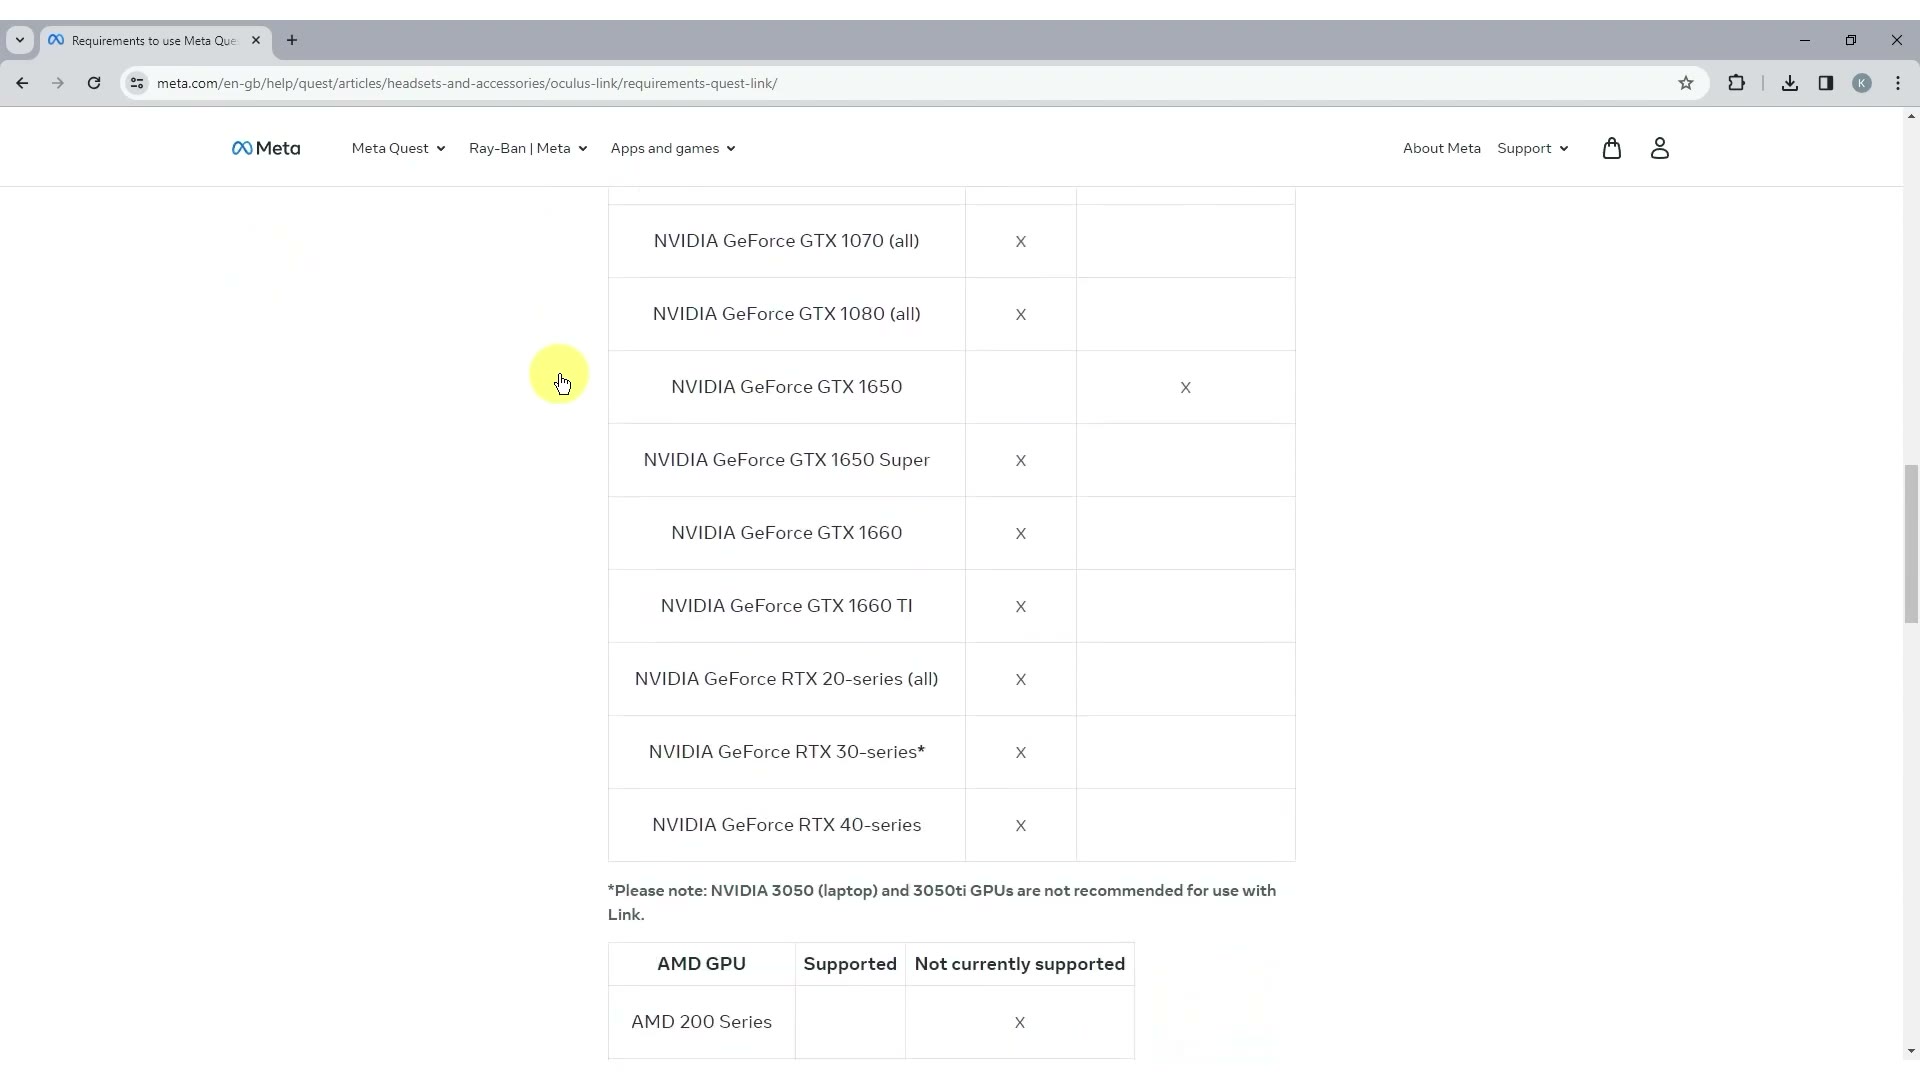Select the Requirements to use Meta Quest tab
Viewport: 1920px width, 1080px height.
155,40
